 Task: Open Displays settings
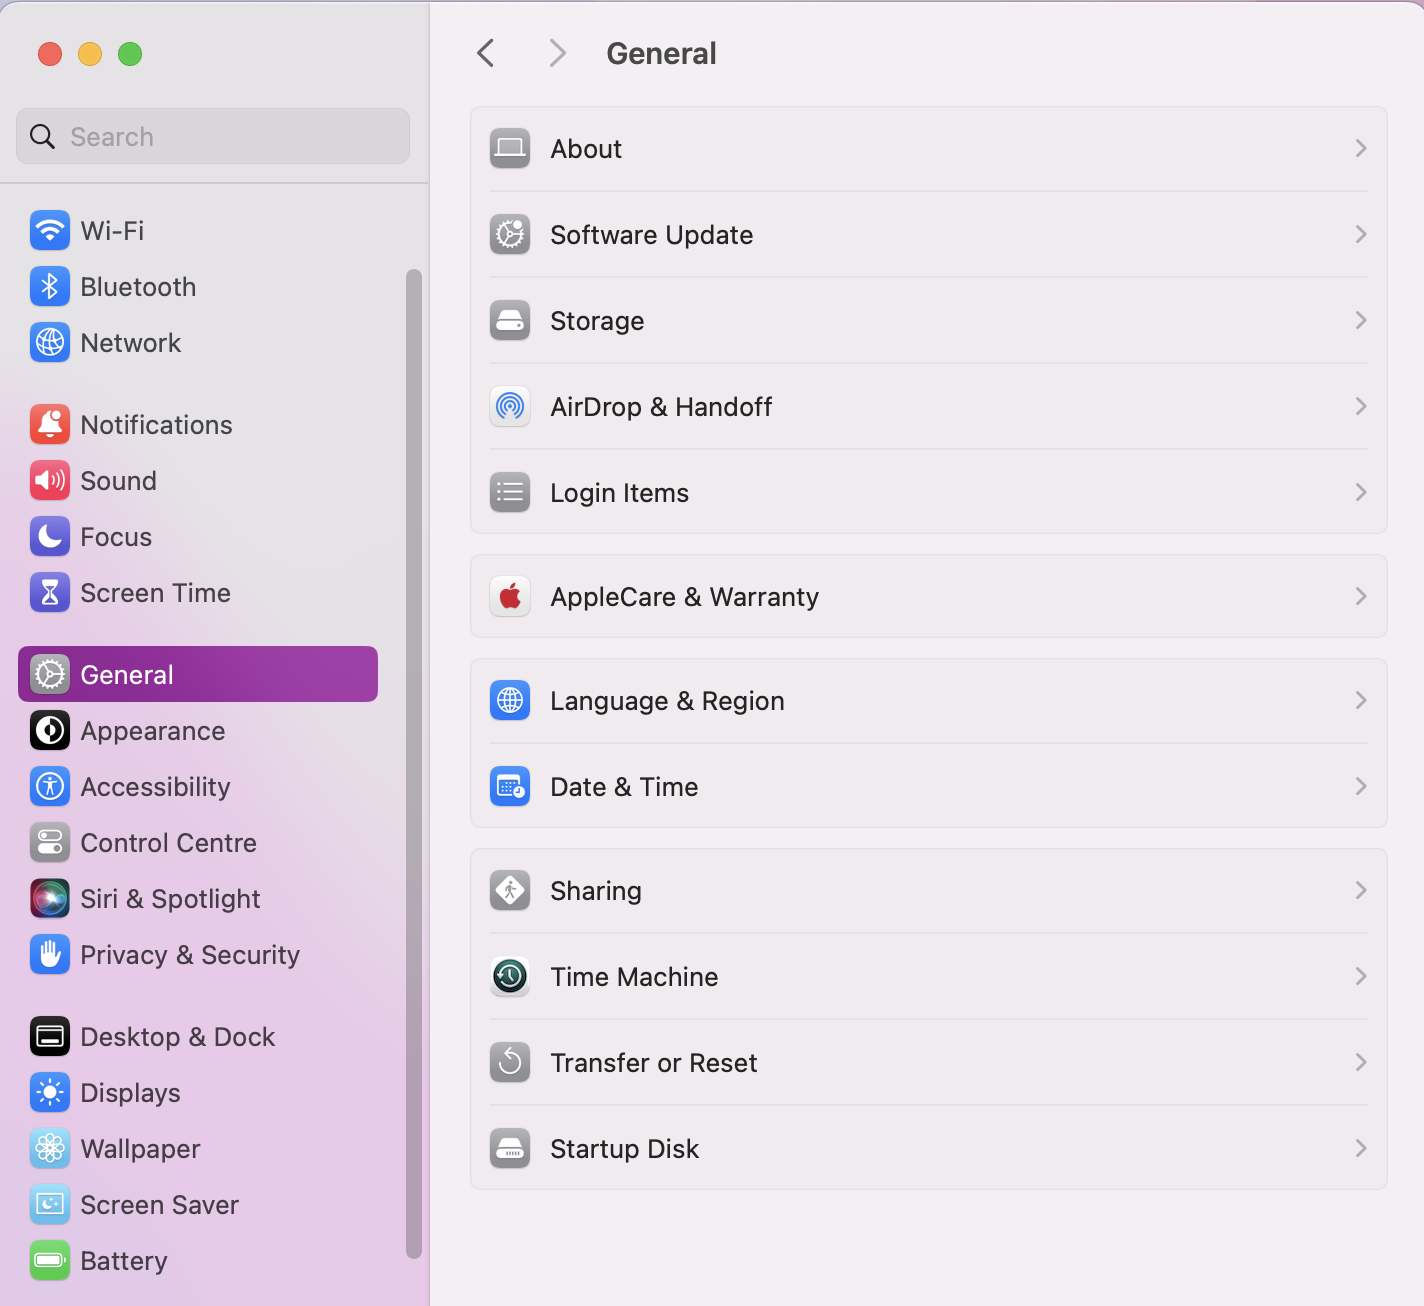coord(130,1092)
